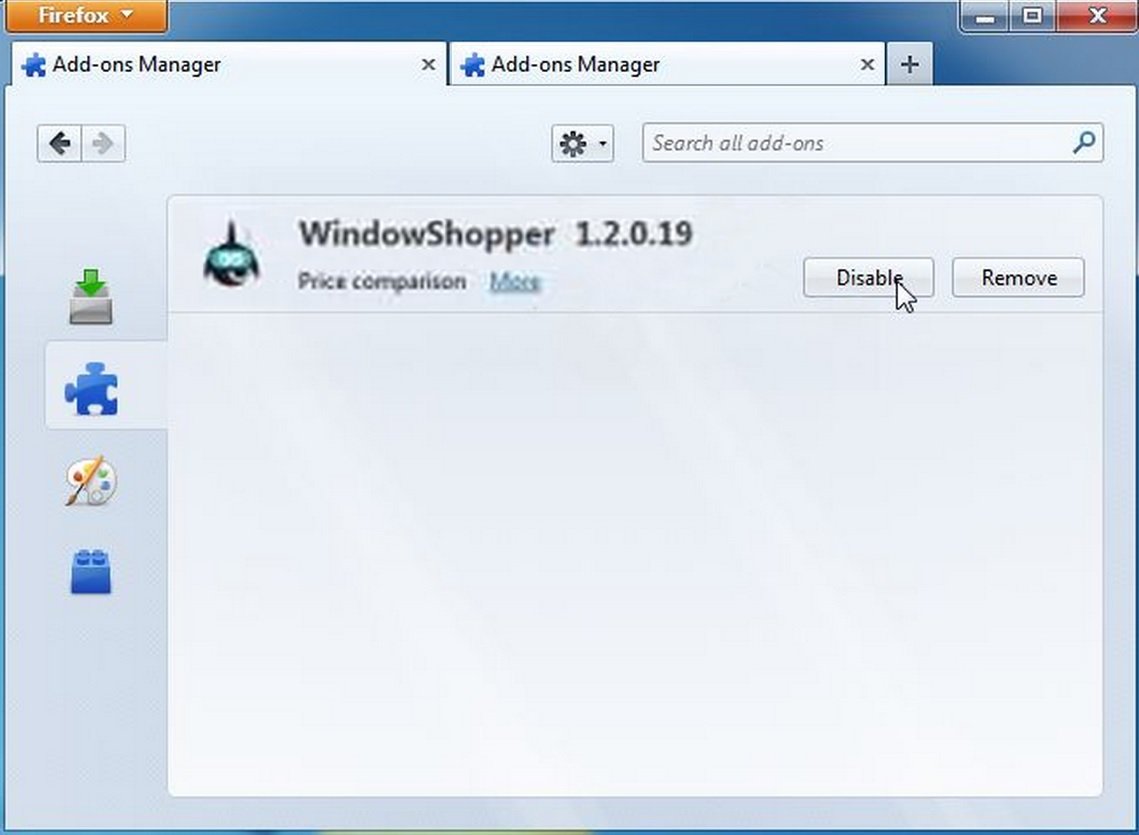Screen dimensions: 1139x835
Task: Select the Extensions puzzle piece category
Action: 92,389
